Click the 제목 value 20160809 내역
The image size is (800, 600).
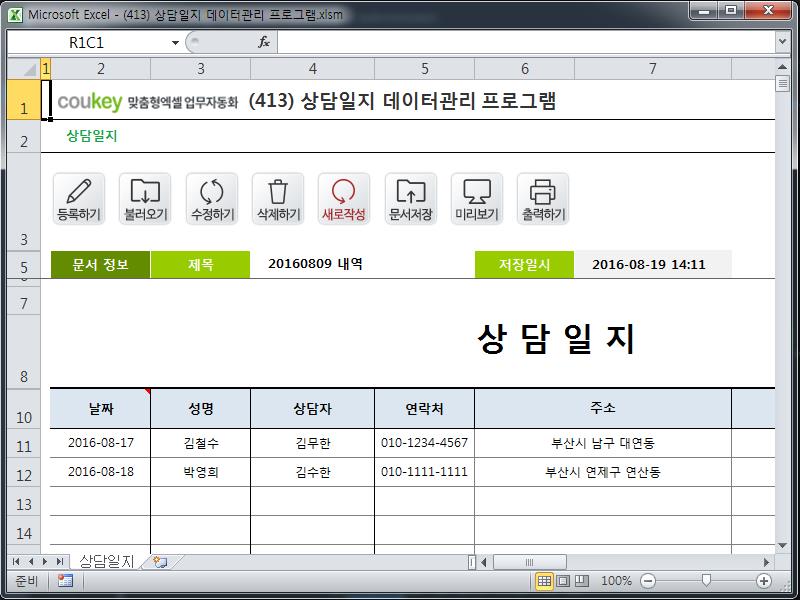click(x=315, y=264)
